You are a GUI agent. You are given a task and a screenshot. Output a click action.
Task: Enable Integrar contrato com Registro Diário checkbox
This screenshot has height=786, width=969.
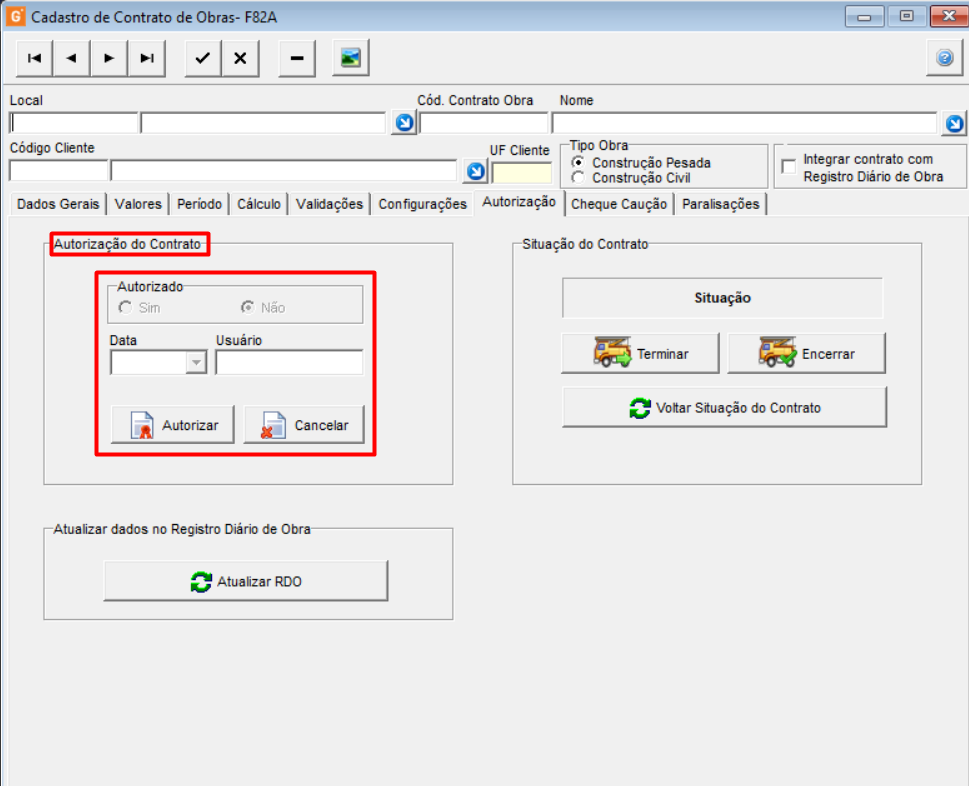click(789, 167)
